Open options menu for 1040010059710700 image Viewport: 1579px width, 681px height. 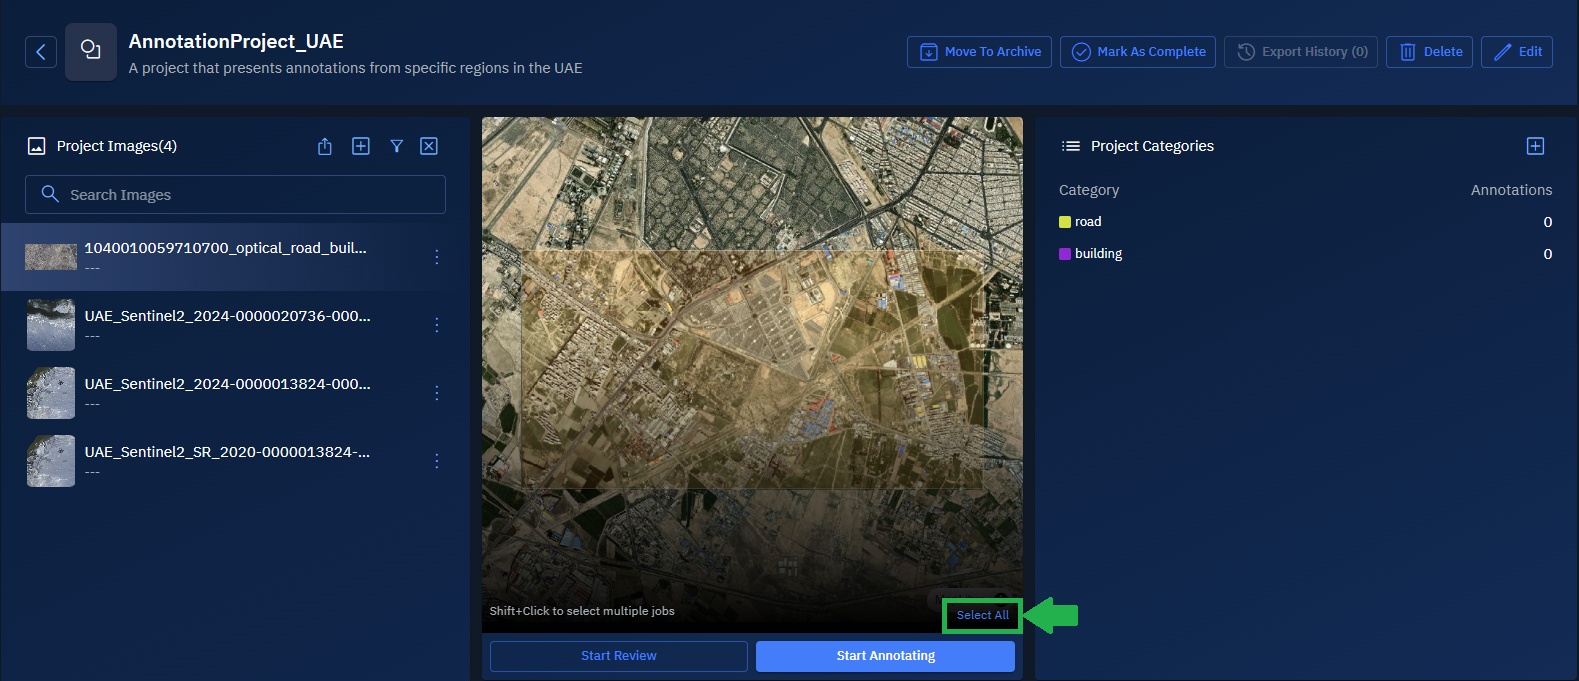pos(437,257)
